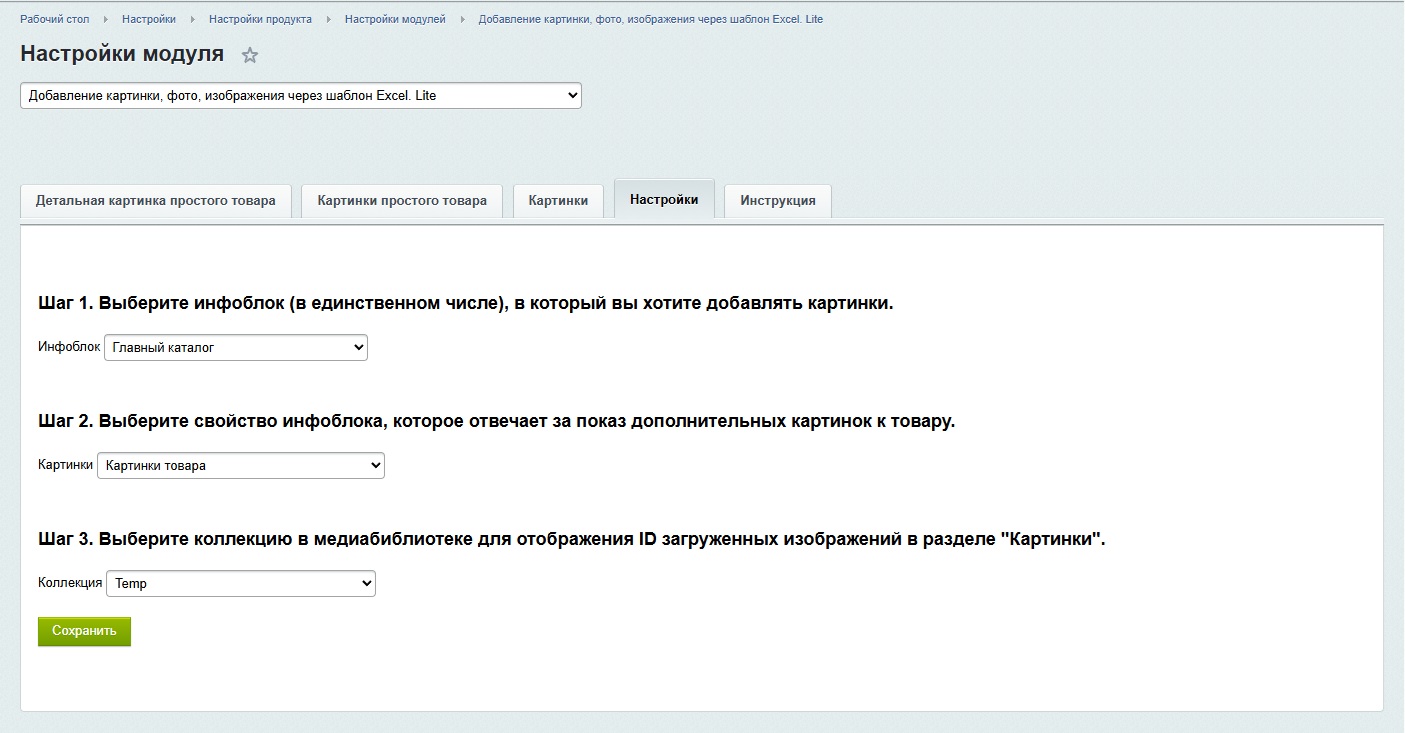
Task: Open Настройки модулей breadcrumb link
Action: click(x=395, y=19)
